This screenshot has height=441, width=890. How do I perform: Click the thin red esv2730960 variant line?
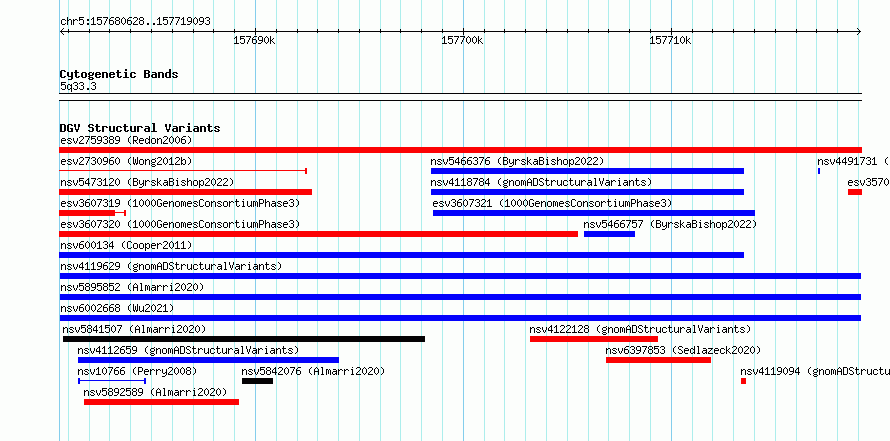183,171
